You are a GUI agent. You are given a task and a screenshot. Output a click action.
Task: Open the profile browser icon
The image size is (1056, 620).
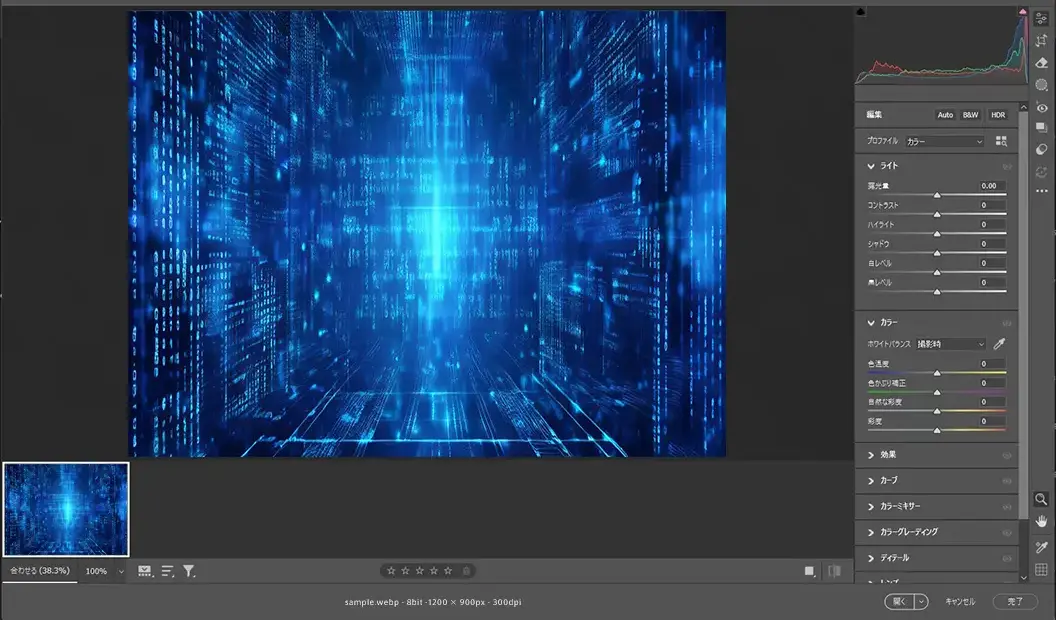1001,142
